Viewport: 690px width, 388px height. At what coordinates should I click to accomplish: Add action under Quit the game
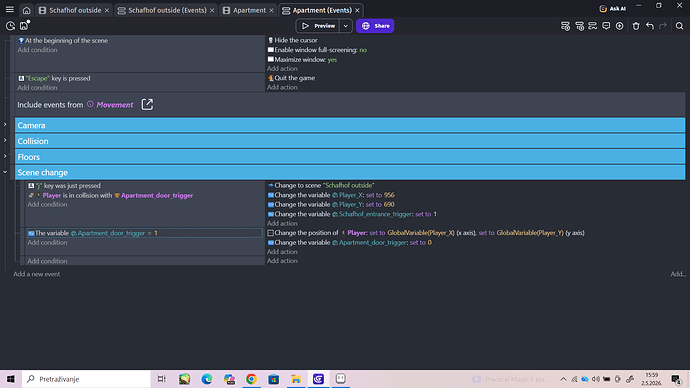pyautogui.click(x=282, y=87)
